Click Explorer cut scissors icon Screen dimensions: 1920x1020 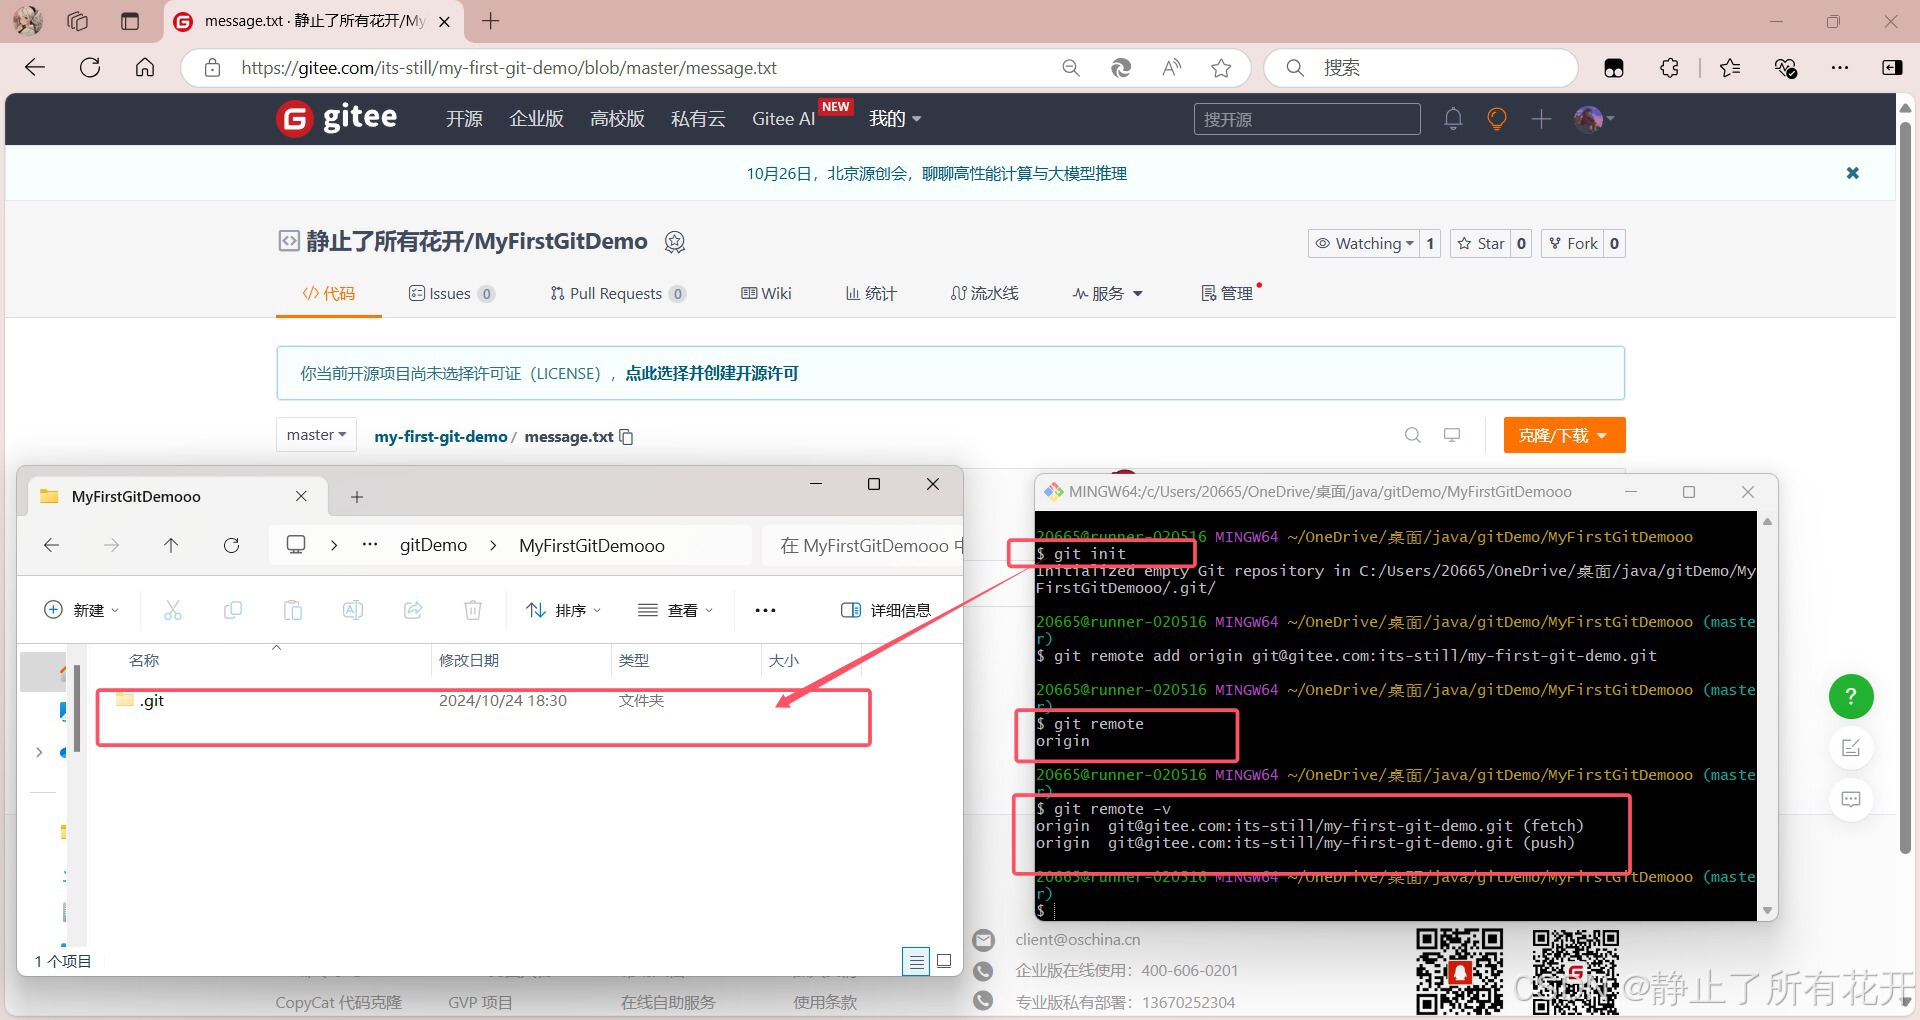click(173, 610)
